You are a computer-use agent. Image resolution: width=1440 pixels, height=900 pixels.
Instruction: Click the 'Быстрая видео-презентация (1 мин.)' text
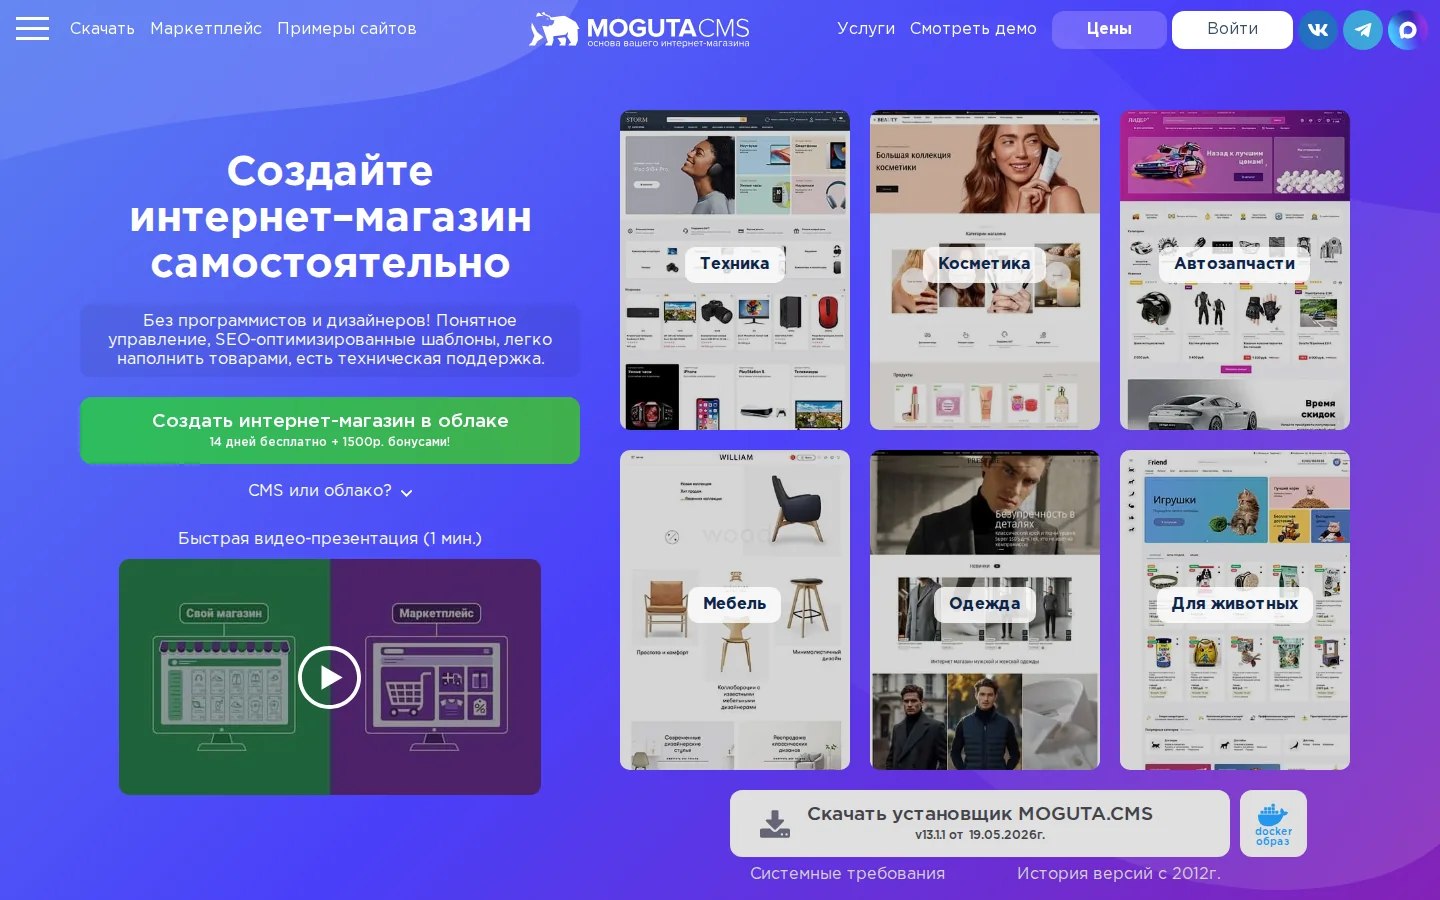[x=330, y=538]
